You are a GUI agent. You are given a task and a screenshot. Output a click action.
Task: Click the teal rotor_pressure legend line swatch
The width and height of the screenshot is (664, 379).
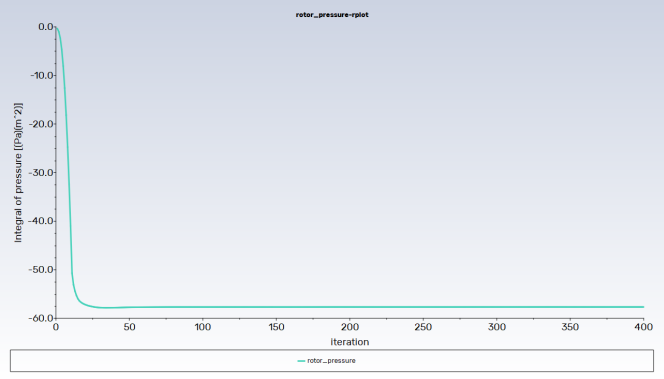coord(301,361)
